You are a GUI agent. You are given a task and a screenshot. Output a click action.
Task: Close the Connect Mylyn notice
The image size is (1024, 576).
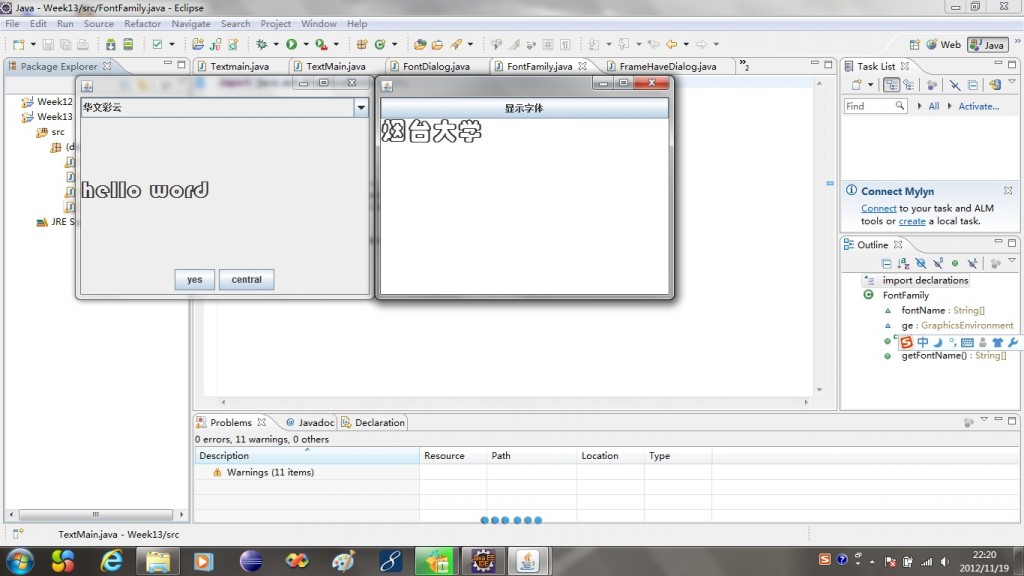(x=1008, y=191)
